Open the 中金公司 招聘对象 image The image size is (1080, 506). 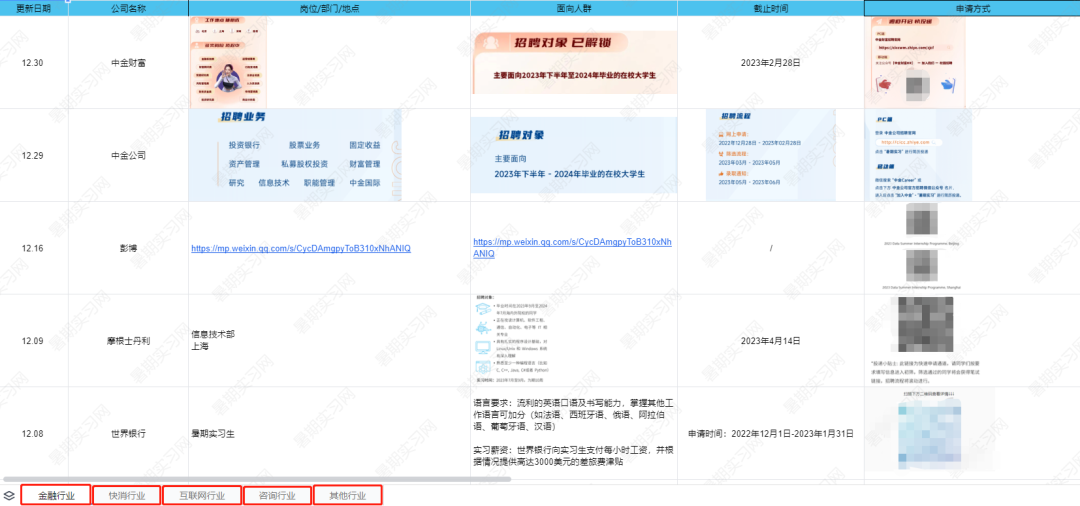click(574, 156)
